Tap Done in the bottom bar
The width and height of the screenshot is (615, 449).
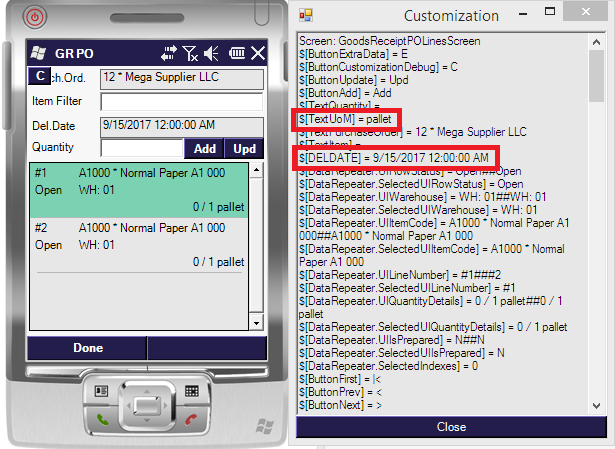87,348
